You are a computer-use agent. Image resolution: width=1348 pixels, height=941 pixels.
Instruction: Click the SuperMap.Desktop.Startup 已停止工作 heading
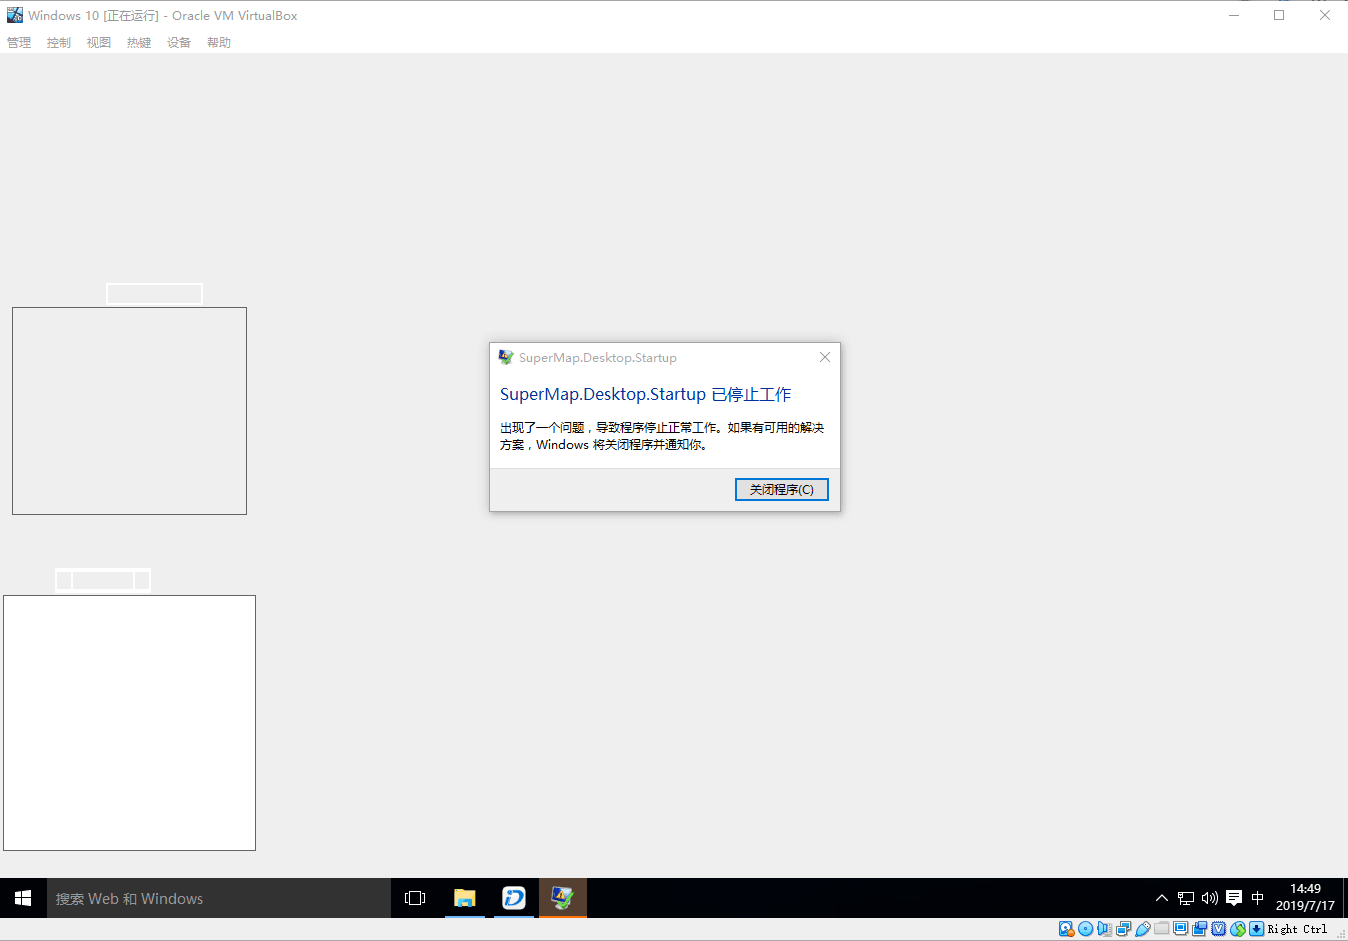point(645,394)
